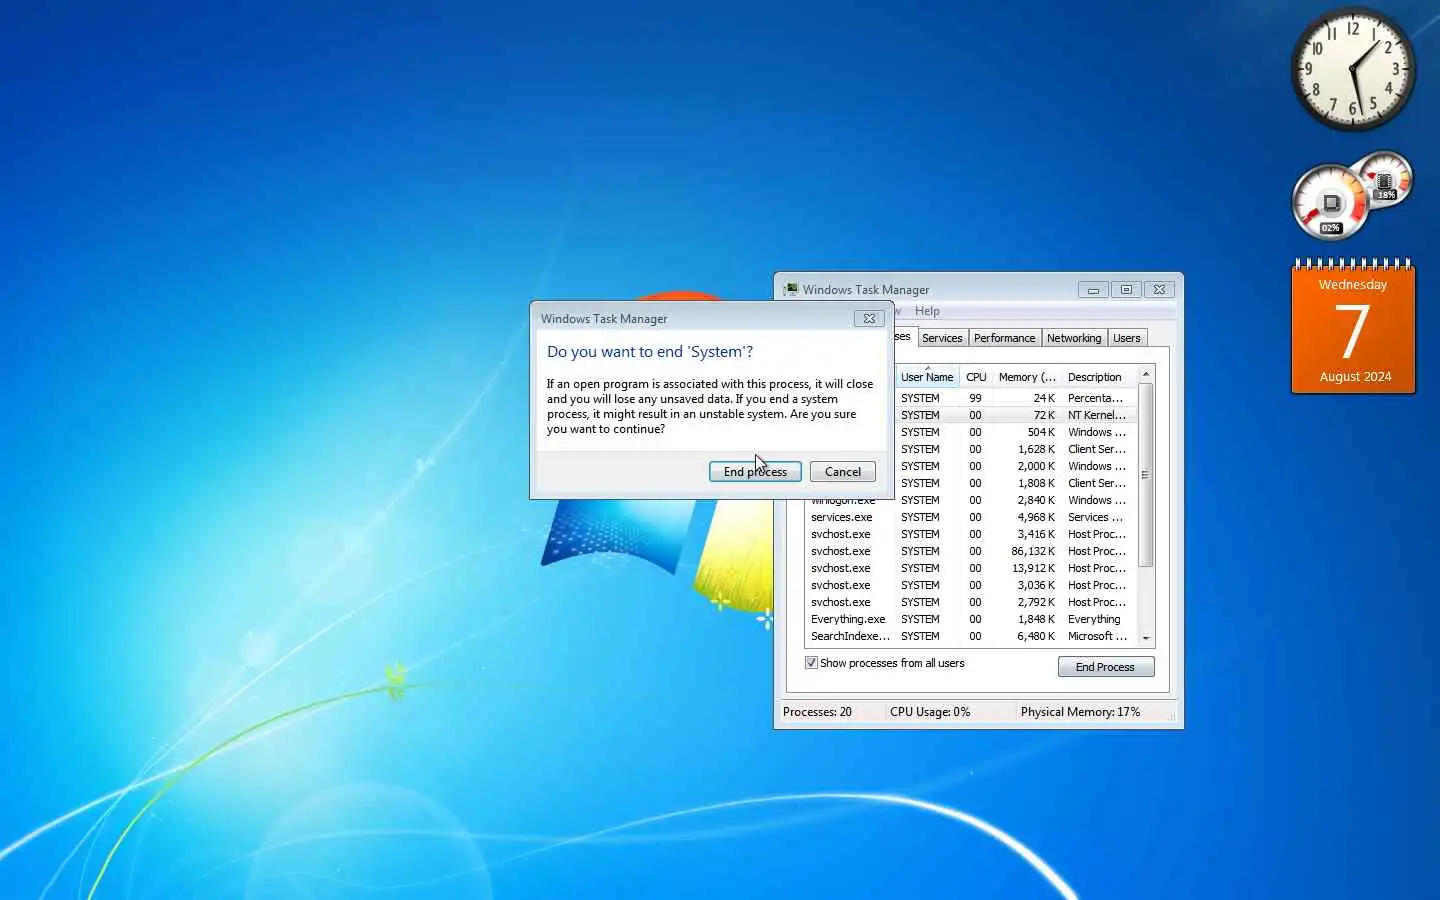
Task: Click the 'Services ...' description cell
Action: coord(1095,517)
